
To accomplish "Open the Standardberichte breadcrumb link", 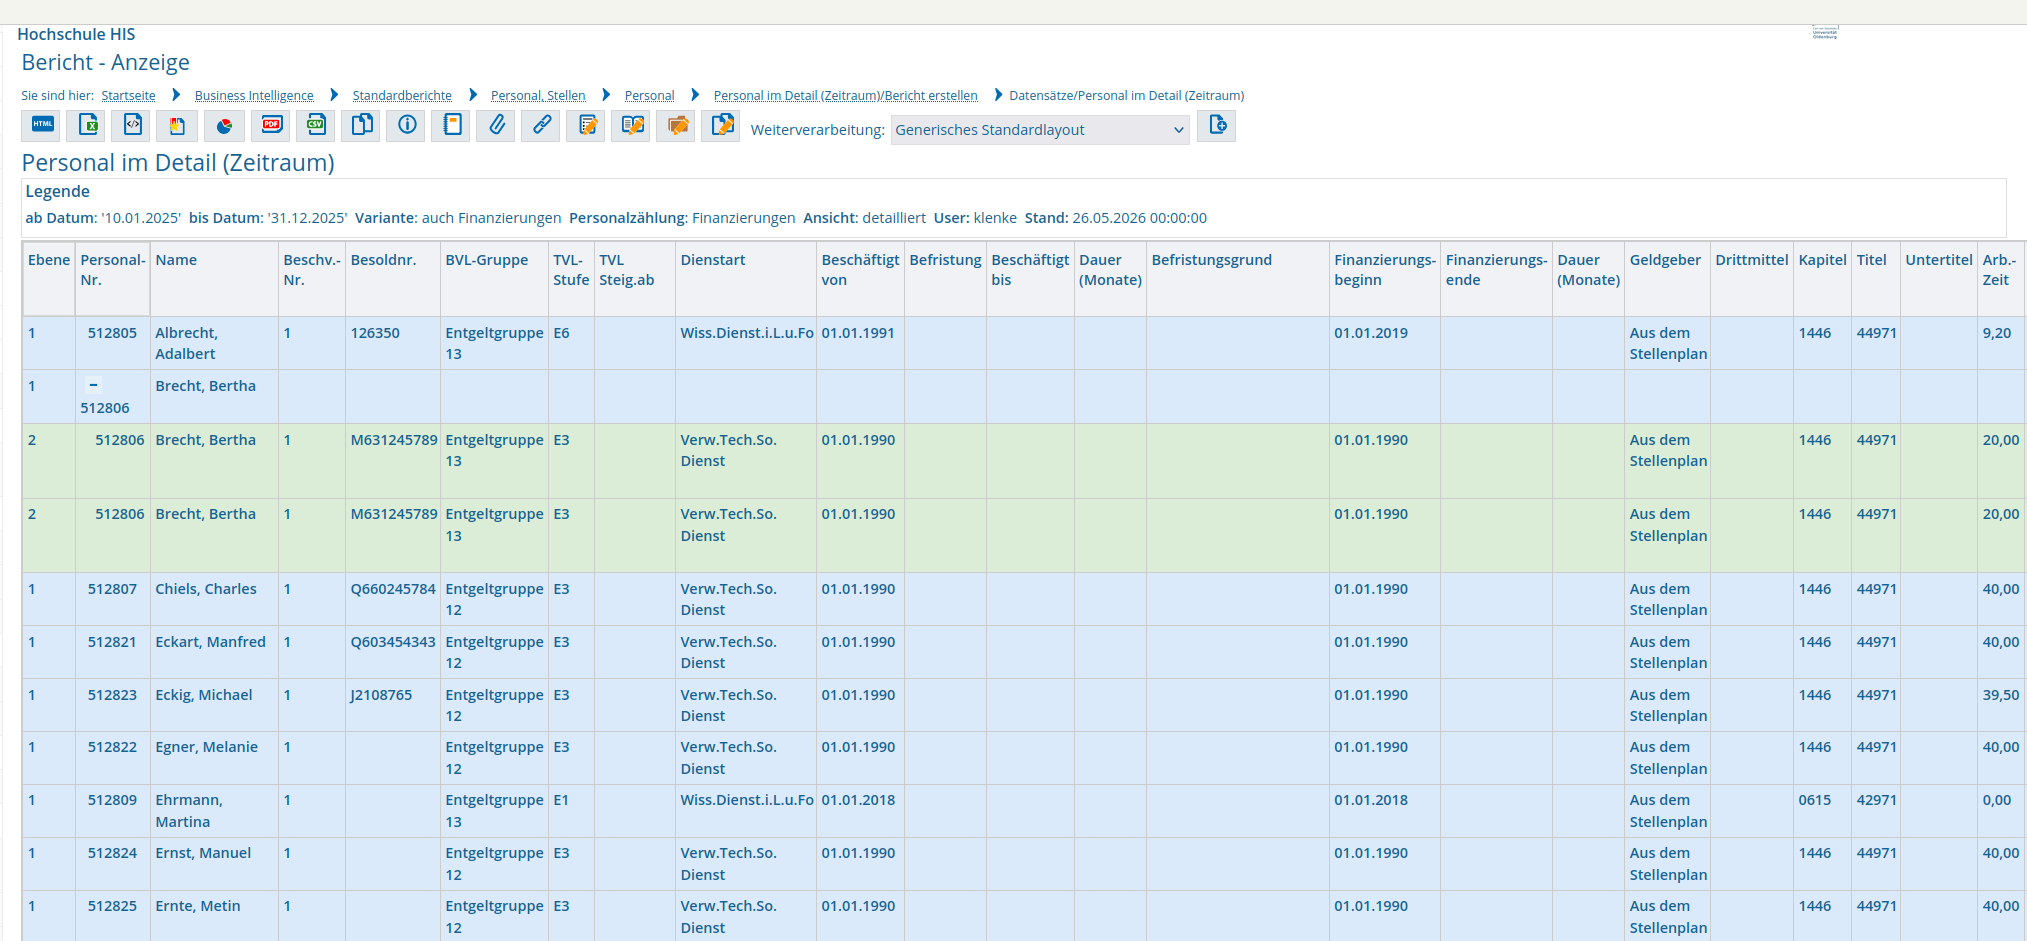I will point(402,96).
